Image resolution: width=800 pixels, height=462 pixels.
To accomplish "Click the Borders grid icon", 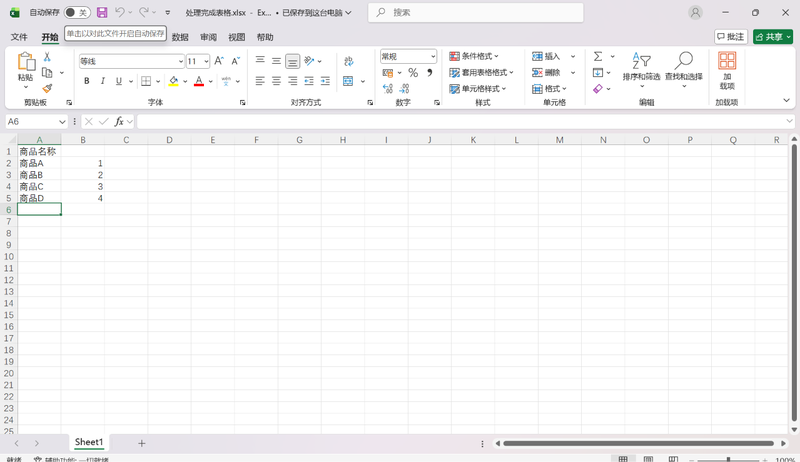I will [146, 81].
